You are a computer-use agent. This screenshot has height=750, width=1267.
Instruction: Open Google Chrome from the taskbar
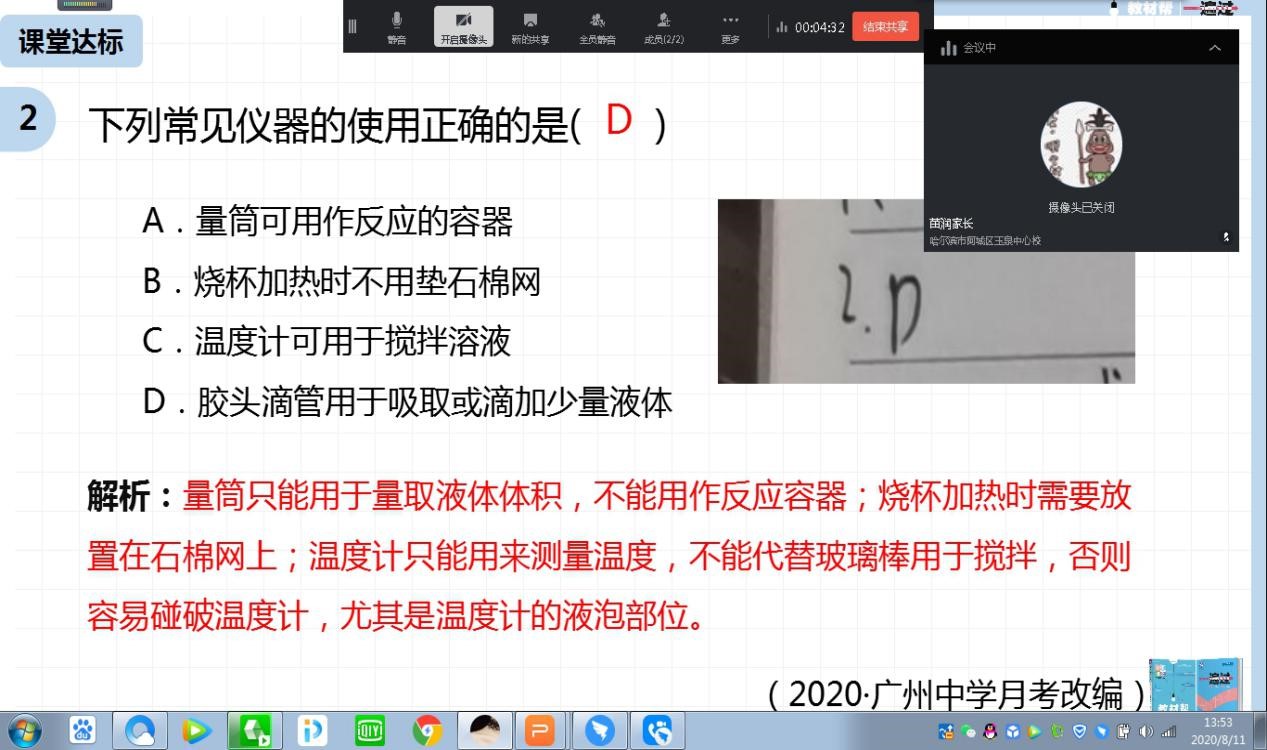(x=427, y=731)
